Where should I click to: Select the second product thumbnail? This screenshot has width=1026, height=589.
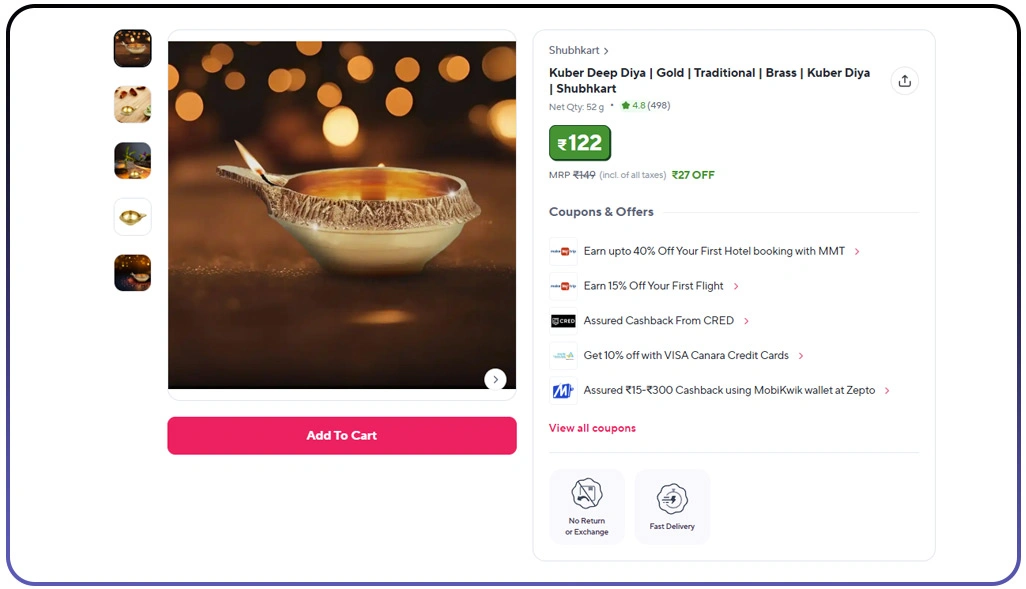[132, 104]
